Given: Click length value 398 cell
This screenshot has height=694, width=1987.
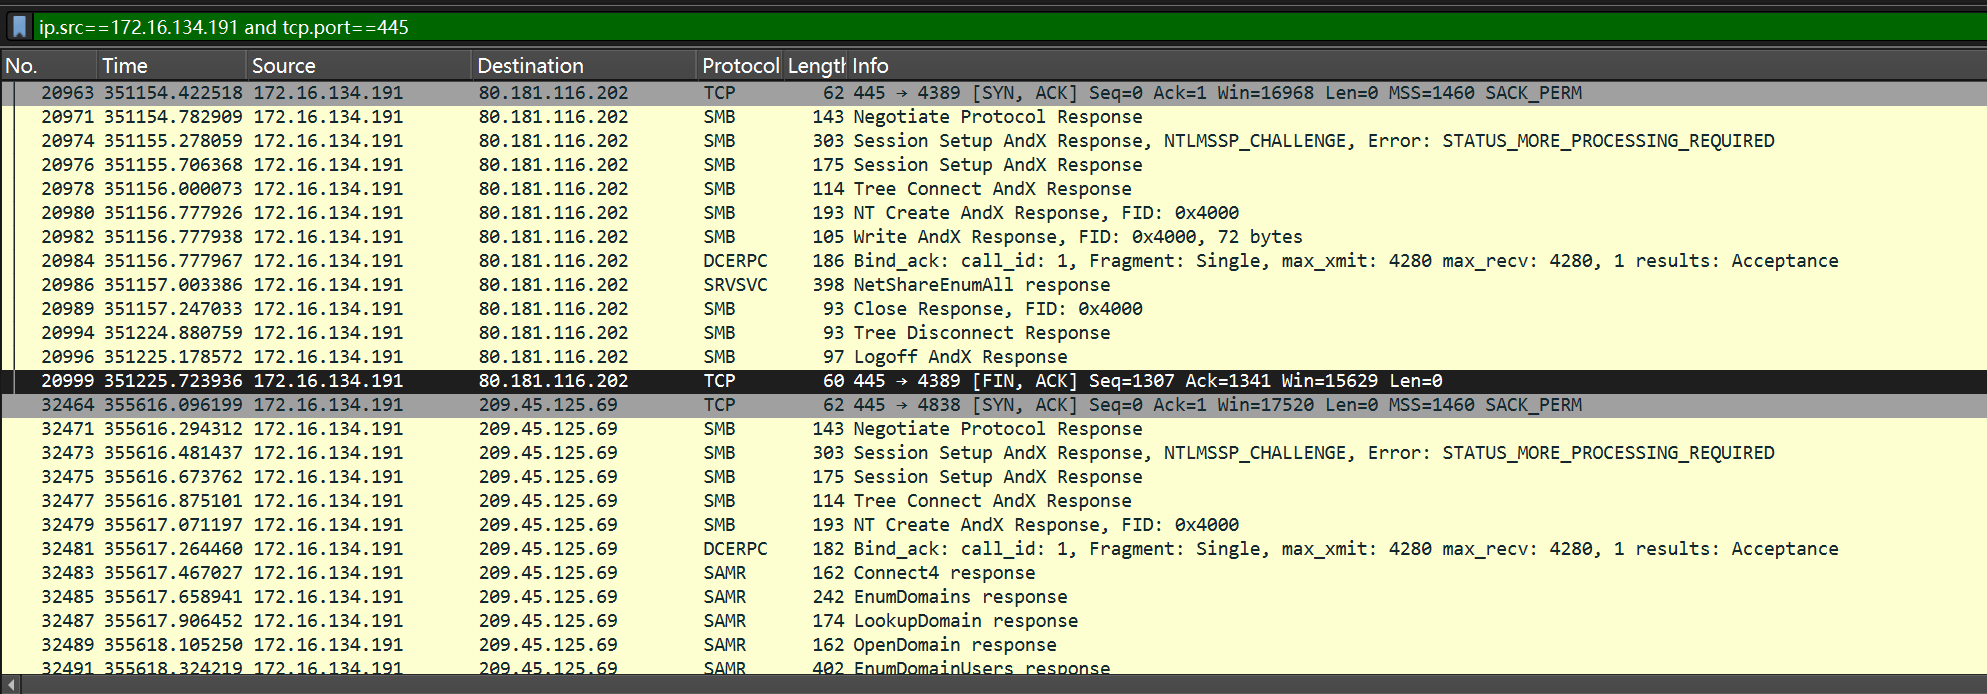Looking at the screenshot, I should [x=828, y=285].
